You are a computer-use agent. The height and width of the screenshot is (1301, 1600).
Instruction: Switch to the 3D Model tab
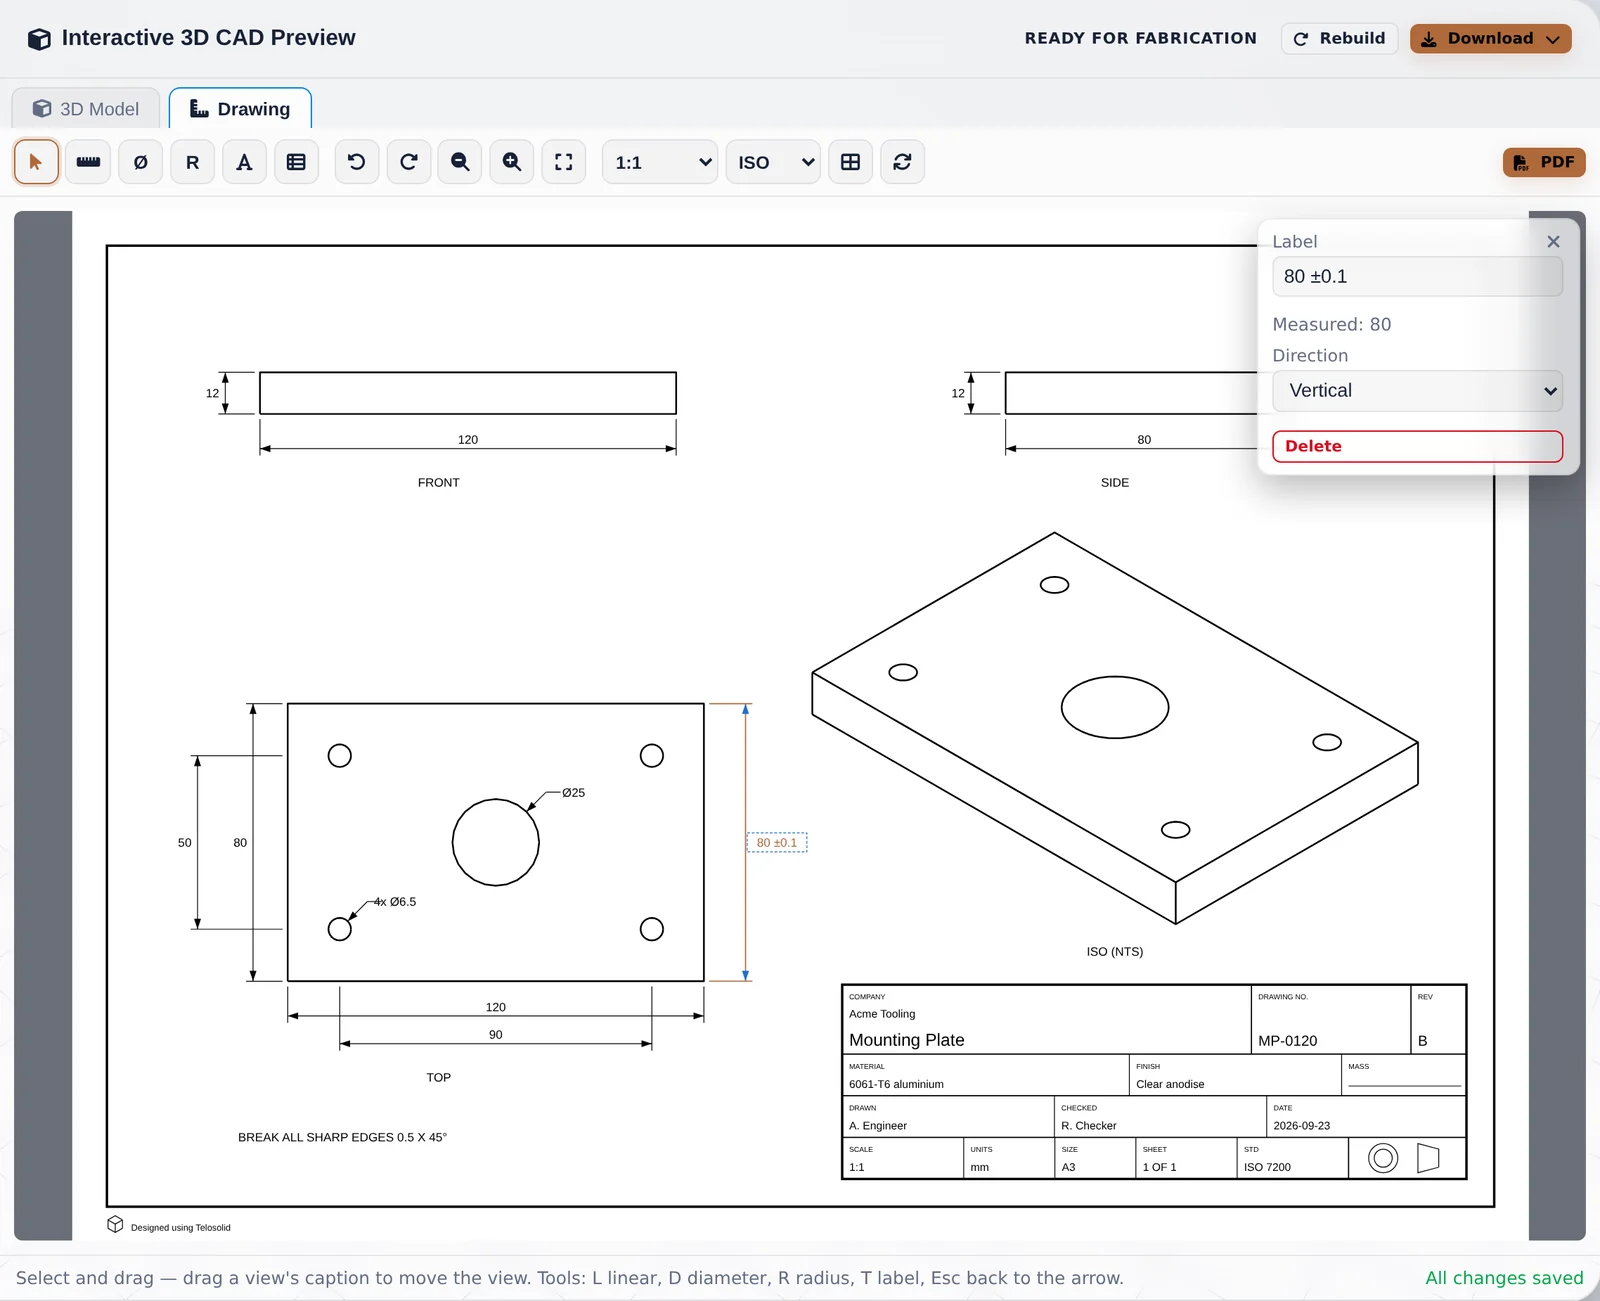tap(85, 109)
